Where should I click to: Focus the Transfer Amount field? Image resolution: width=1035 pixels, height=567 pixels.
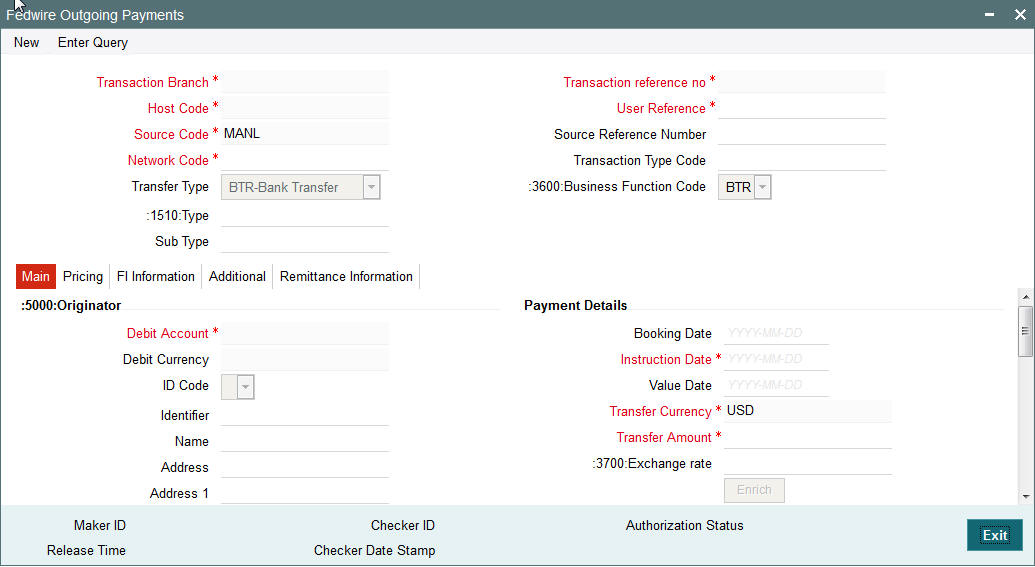coord(807,437)
